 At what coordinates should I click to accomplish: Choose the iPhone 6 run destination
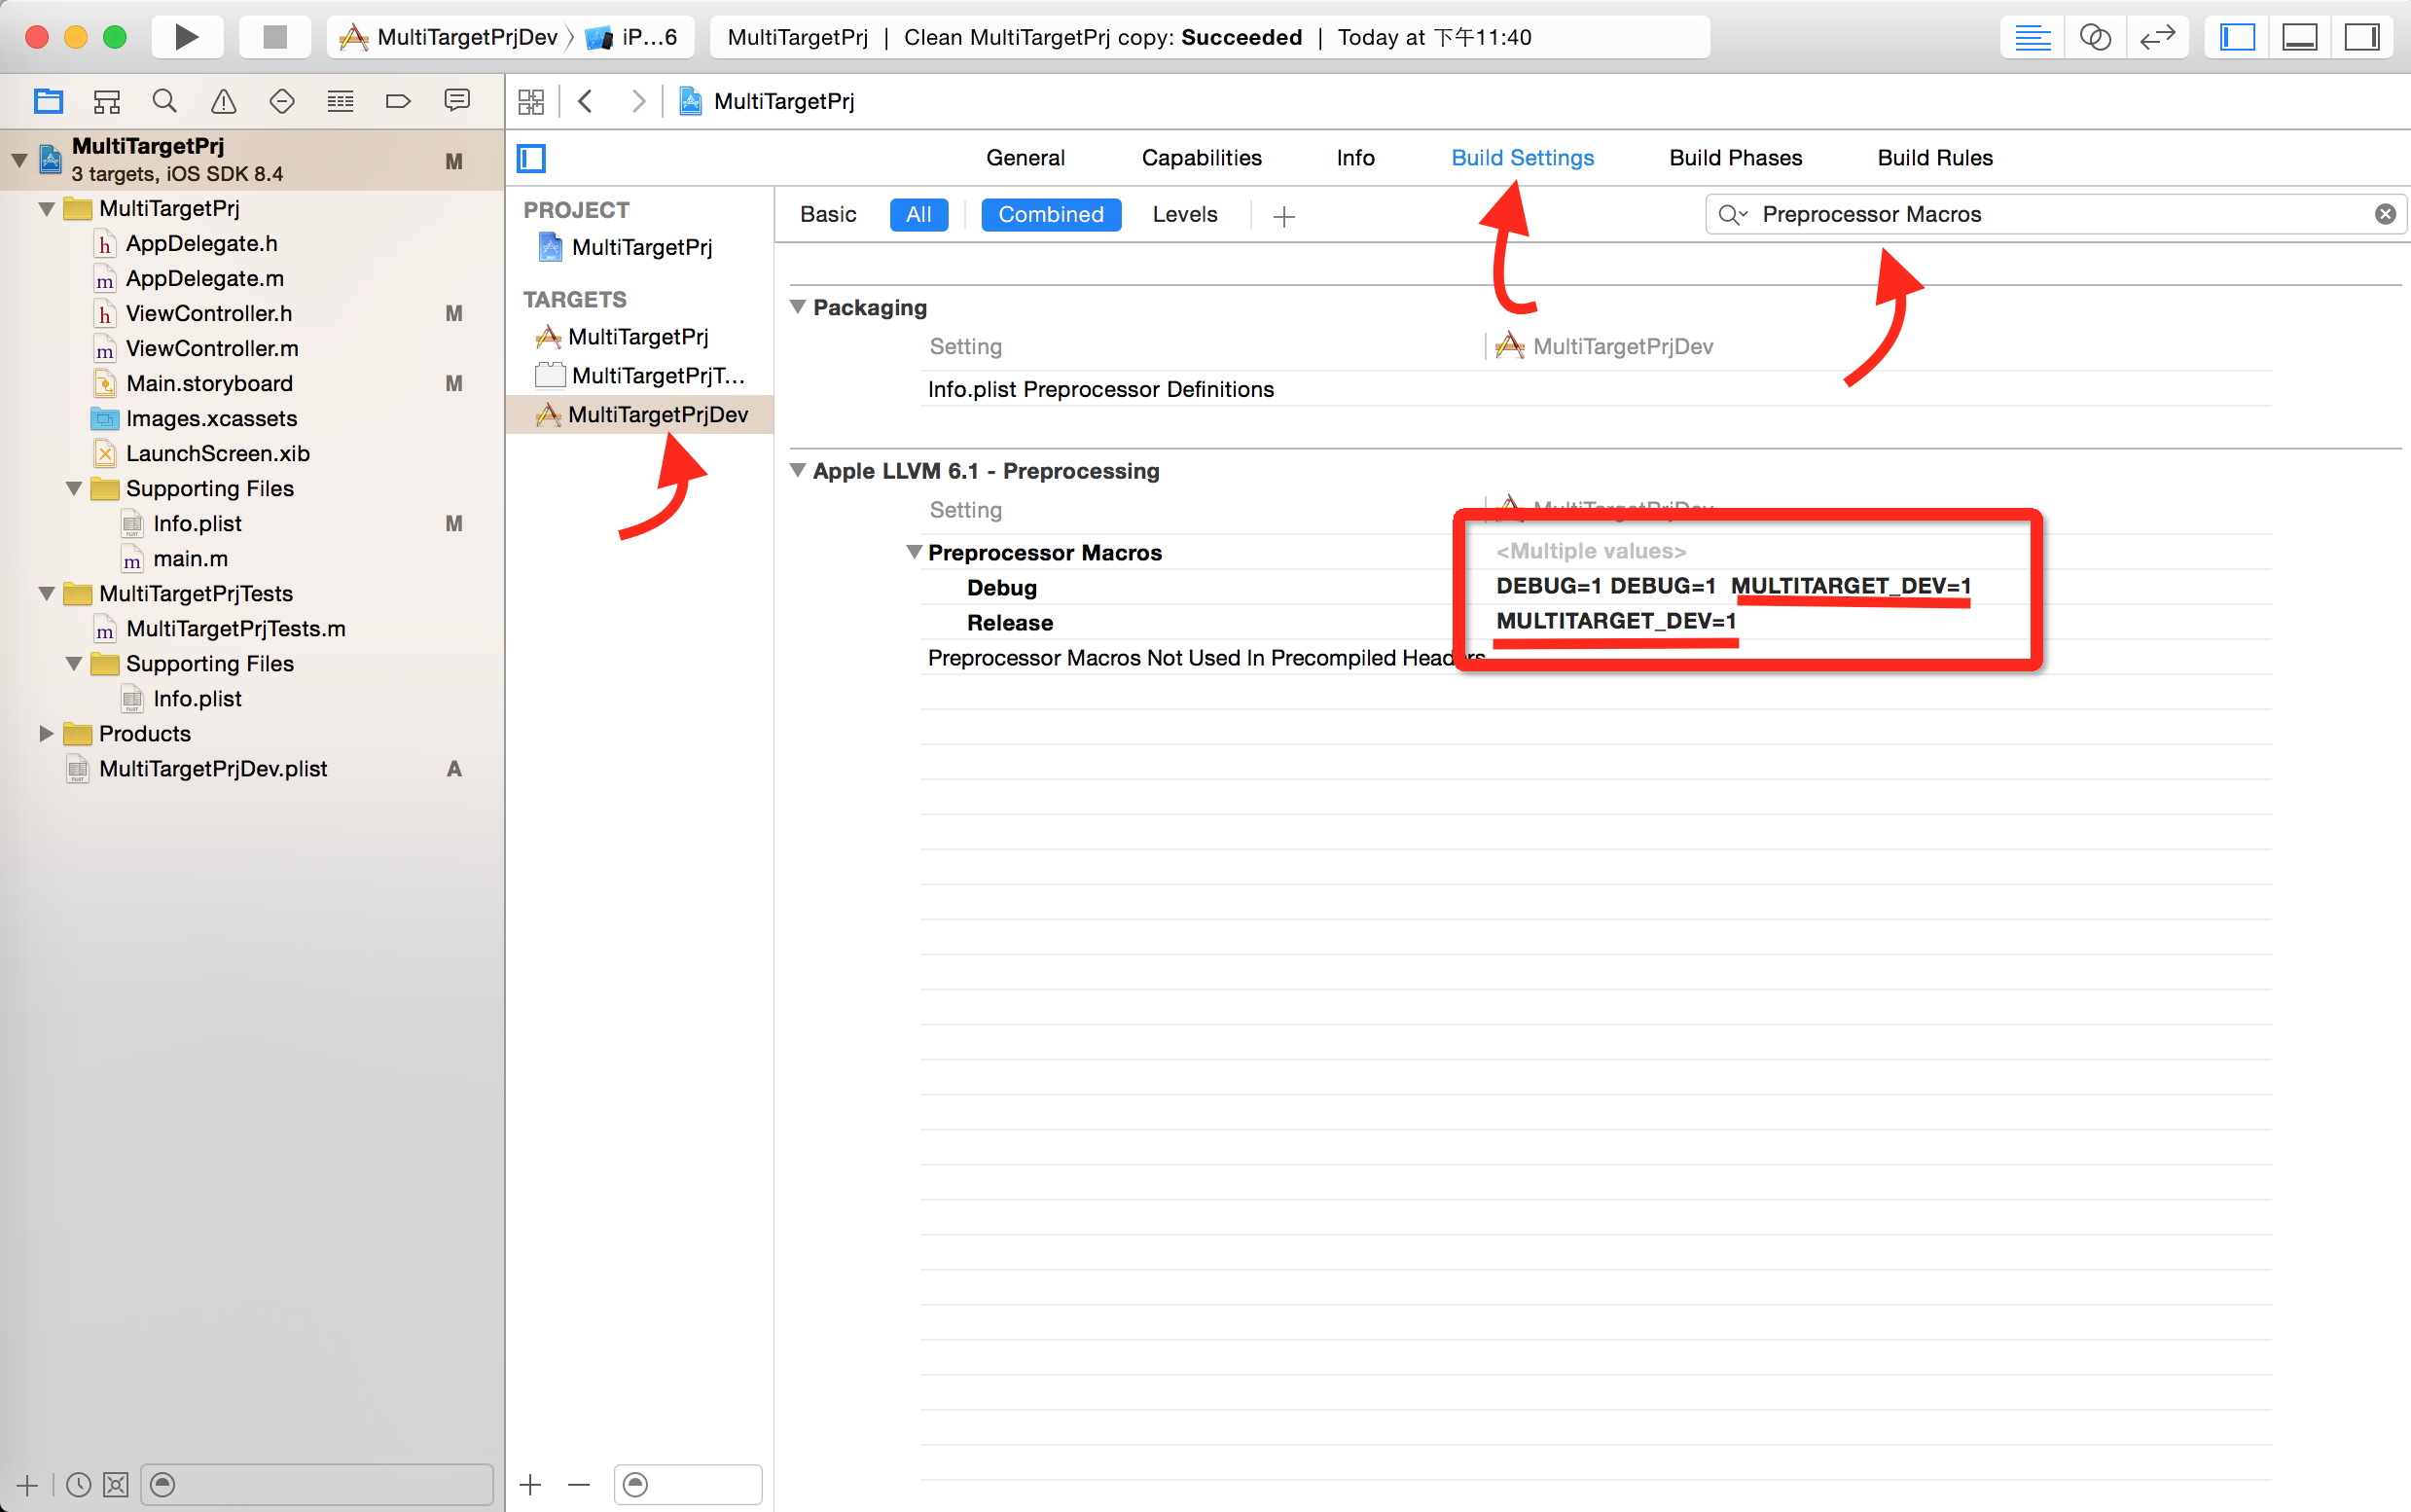632,37
